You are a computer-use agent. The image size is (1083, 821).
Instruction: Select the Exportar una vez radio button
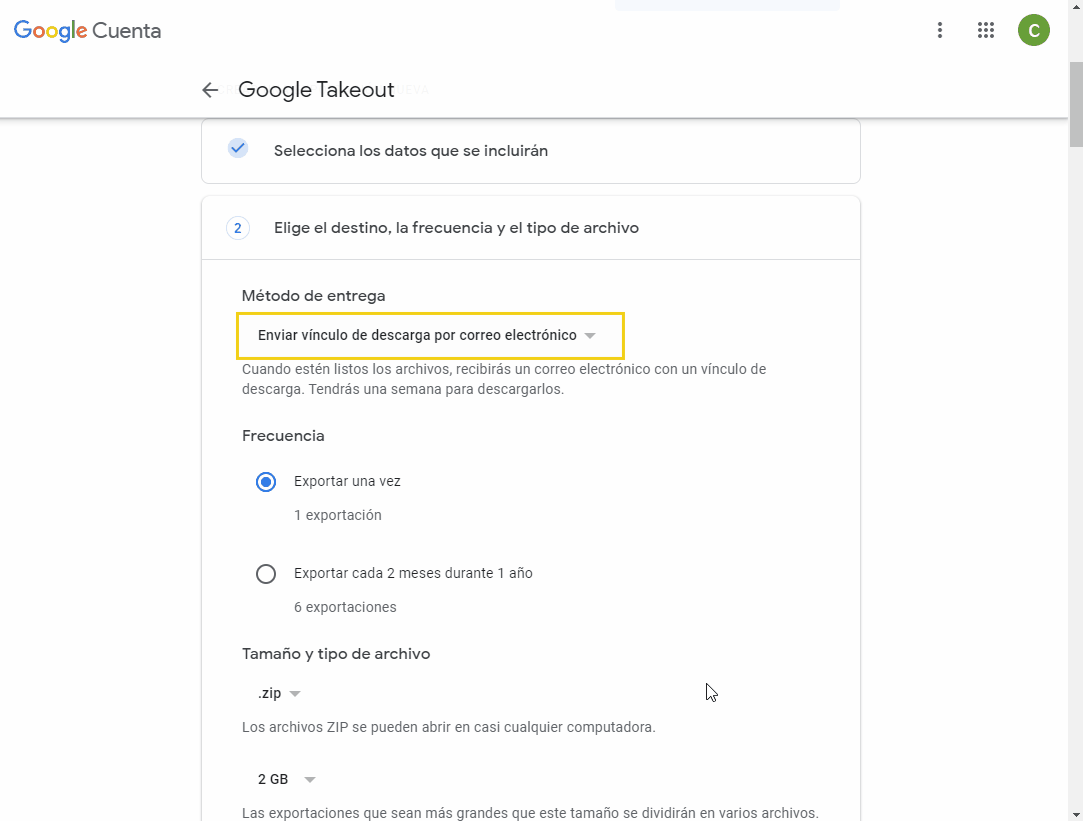tap(266, 481)
